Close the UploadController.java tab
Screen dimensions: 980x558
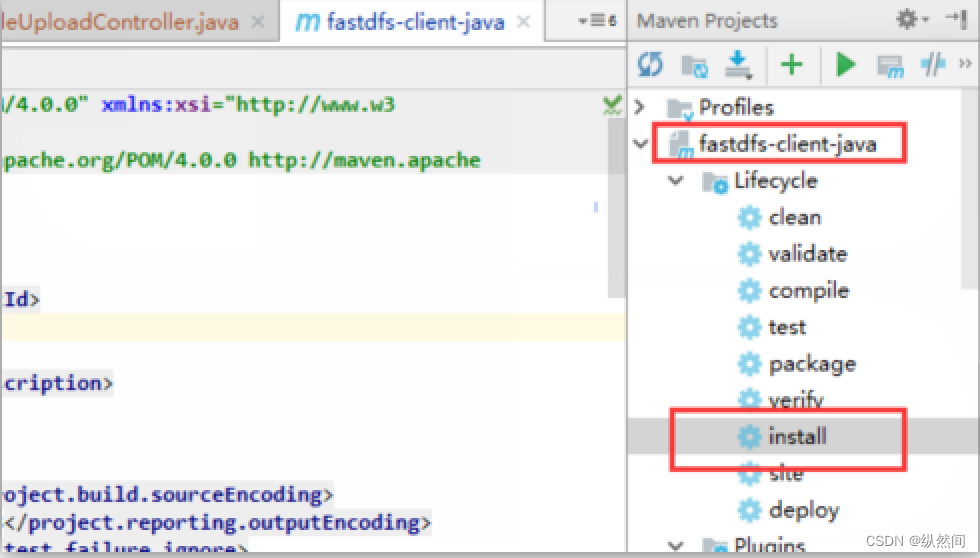[258, 22]
